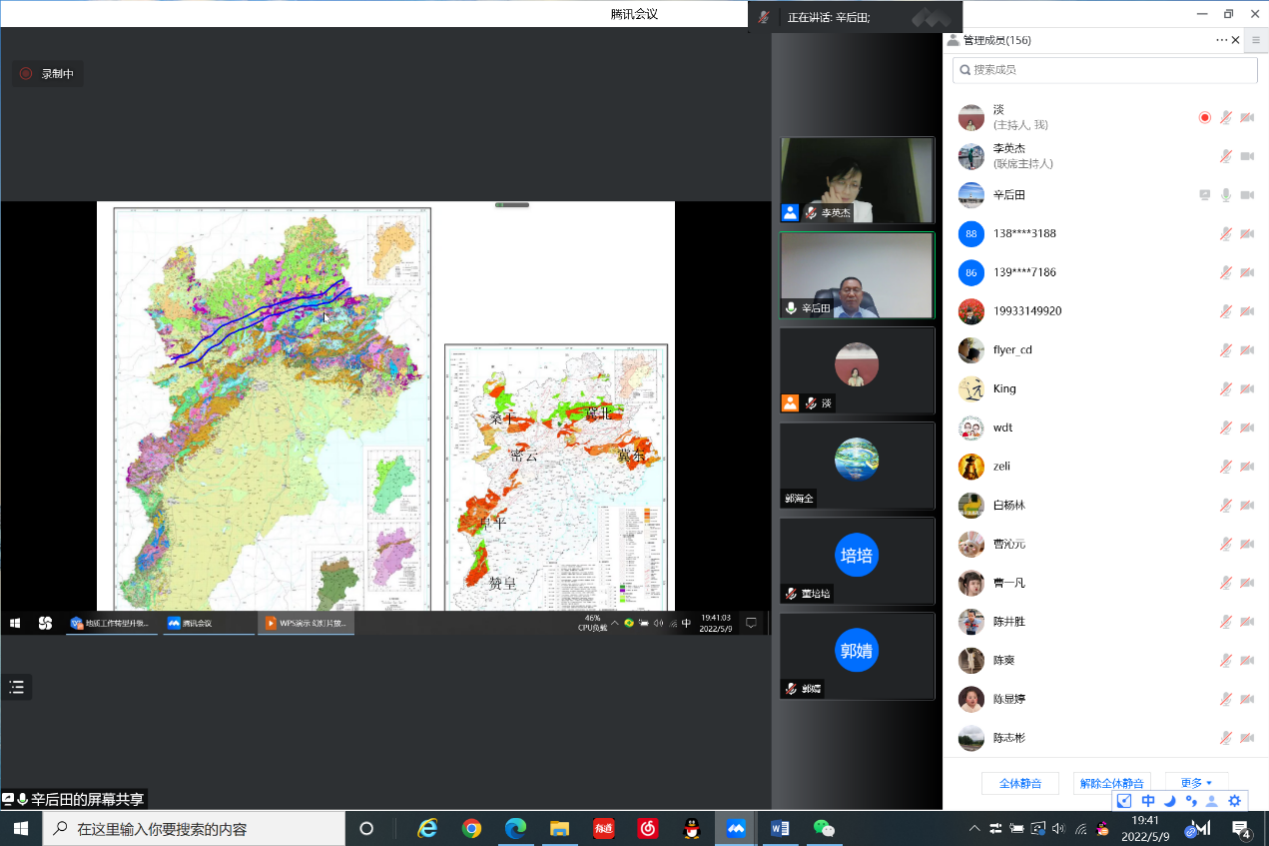Image resolution: width=1269 pixels, height=846 pixels.
Task: Click the red recording icon beside 淡
Action: click(1205, 117)
